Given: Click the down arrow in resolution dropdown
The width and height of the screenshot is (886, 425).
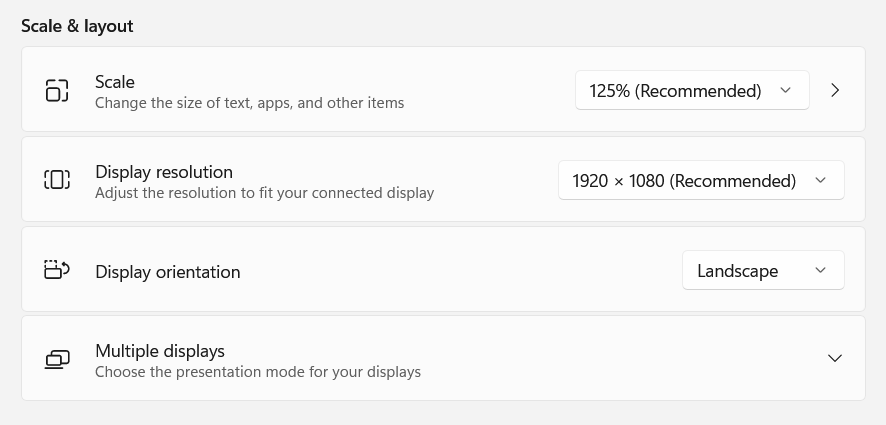Looking at the screenshot, I should point(820,180).
